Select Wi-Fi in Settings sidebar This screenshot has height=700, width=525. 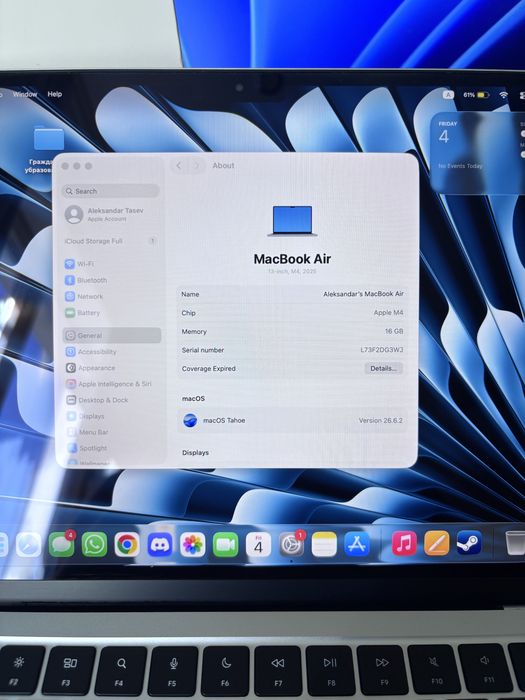tap(112, 264)
